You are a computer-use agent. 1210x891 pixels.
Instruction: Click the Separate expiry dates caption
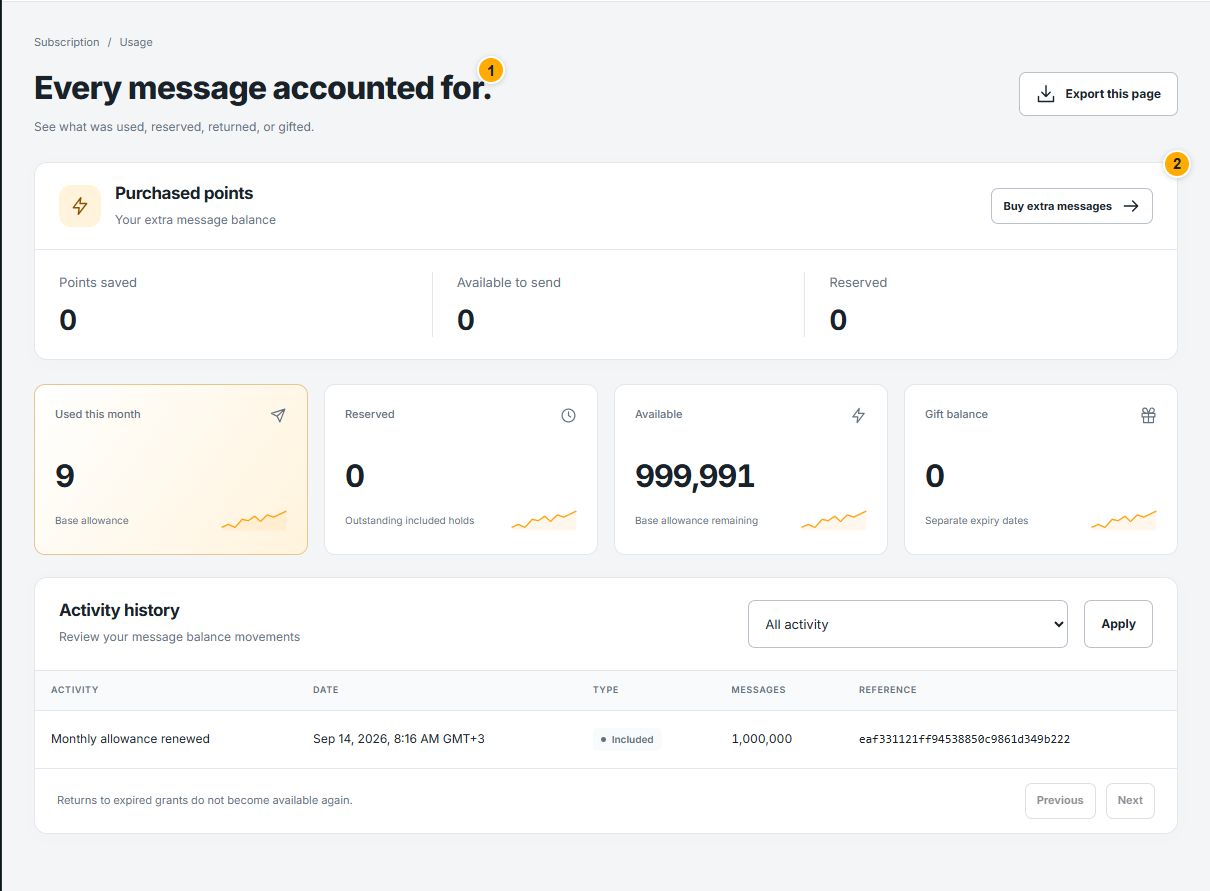point(976,520)
